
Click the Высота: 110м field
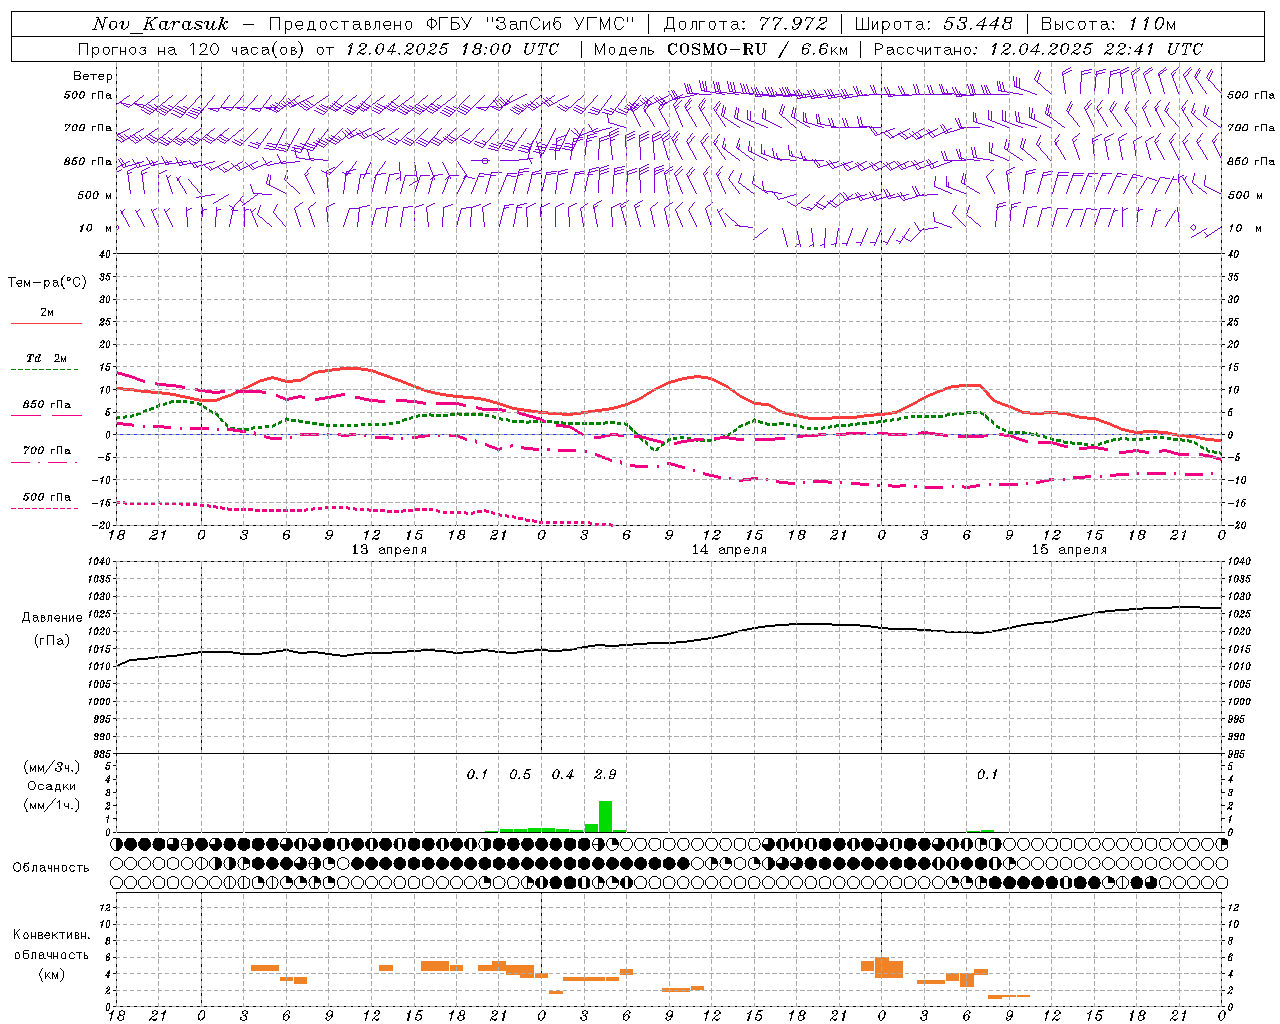tap(1108, 24)
